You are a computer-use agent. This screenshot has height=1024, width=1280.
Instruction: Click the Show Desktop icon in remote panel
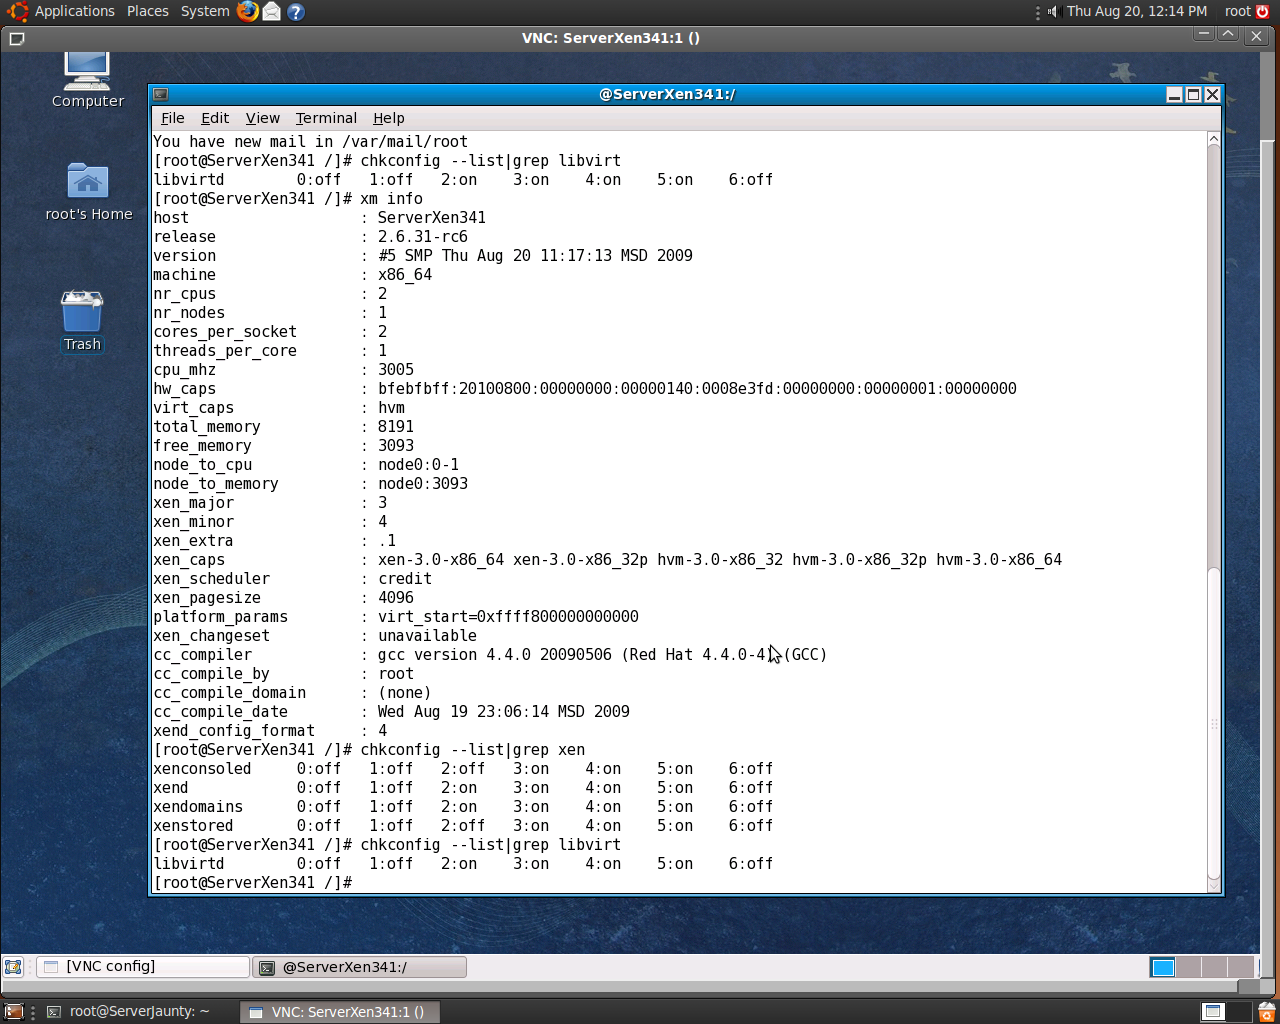pyautogui.click(x=13, y=967)
